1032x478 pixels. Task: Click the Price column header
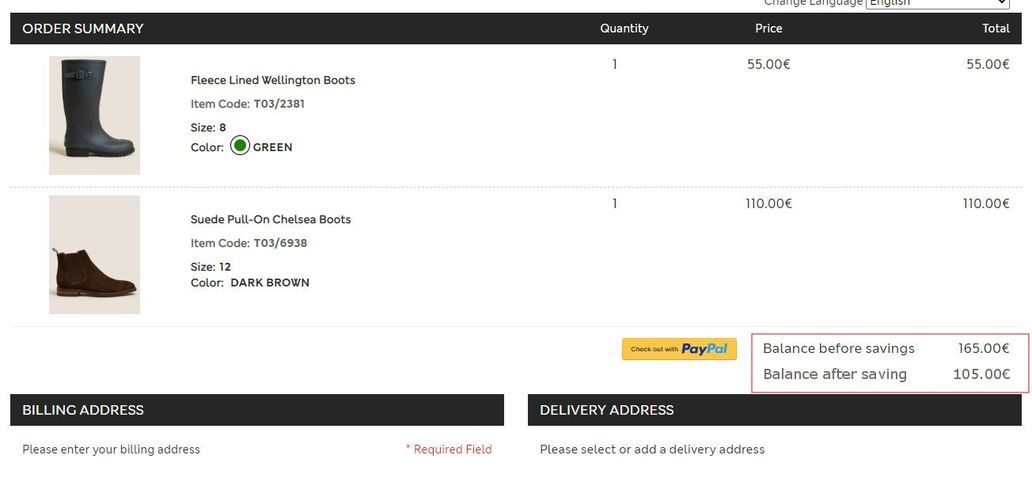(768, 29)
